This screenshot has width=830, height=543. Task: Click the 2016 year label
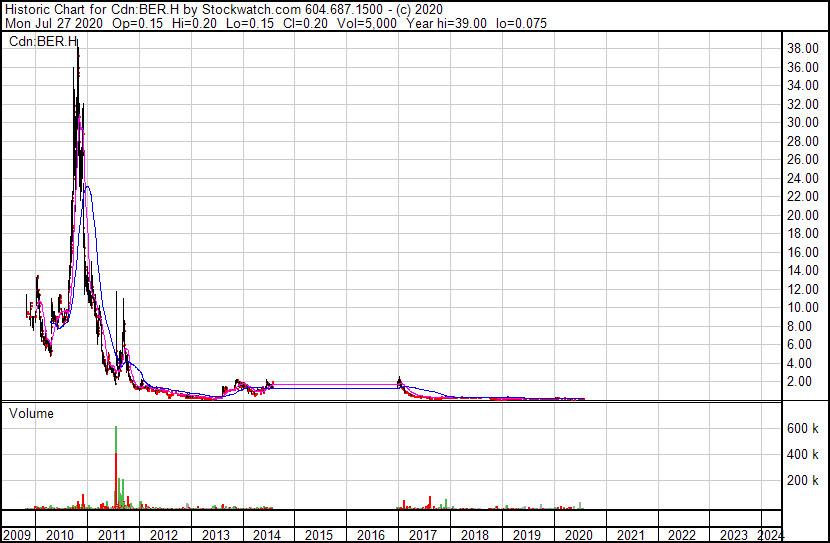(x=371, y=535)
